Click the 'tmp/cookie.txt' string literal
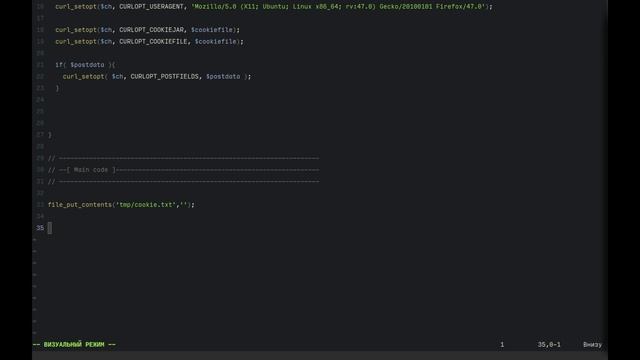Screen dimensions: 640x360 (x=146, y=205)
